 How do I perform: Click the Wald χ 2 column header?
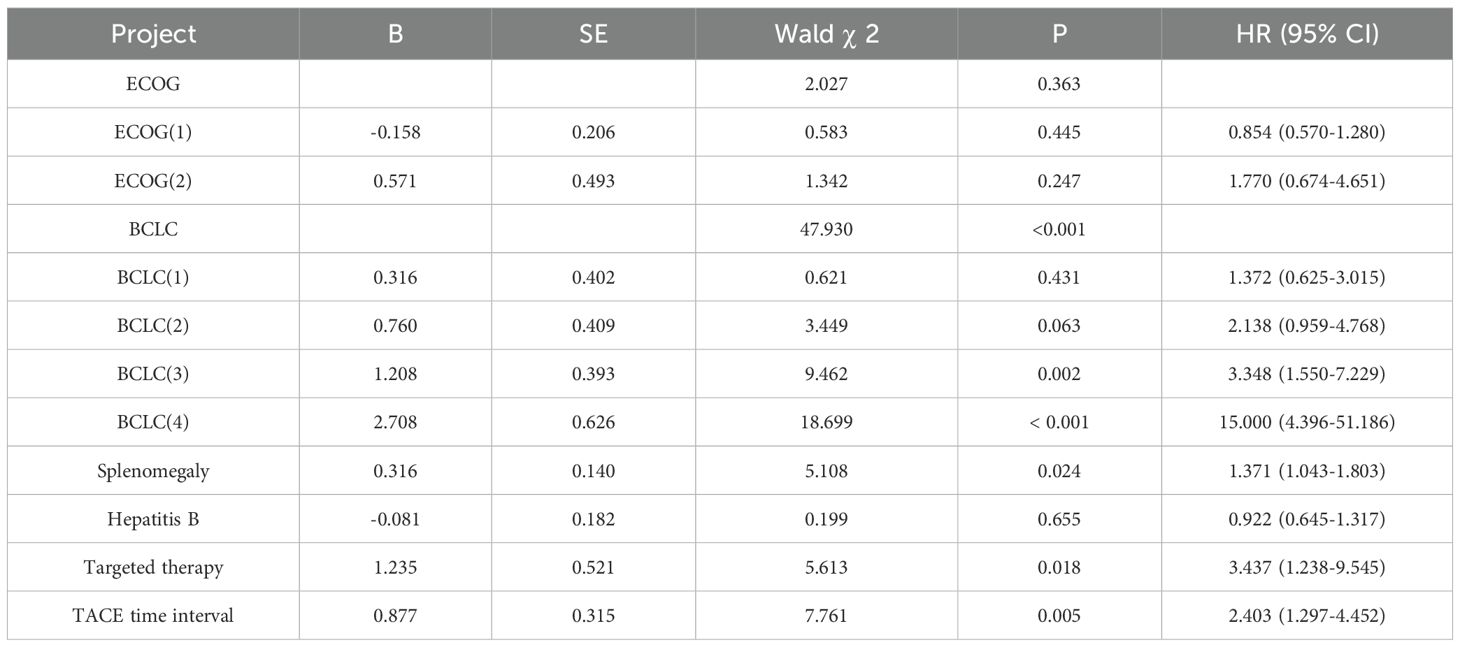826,33
